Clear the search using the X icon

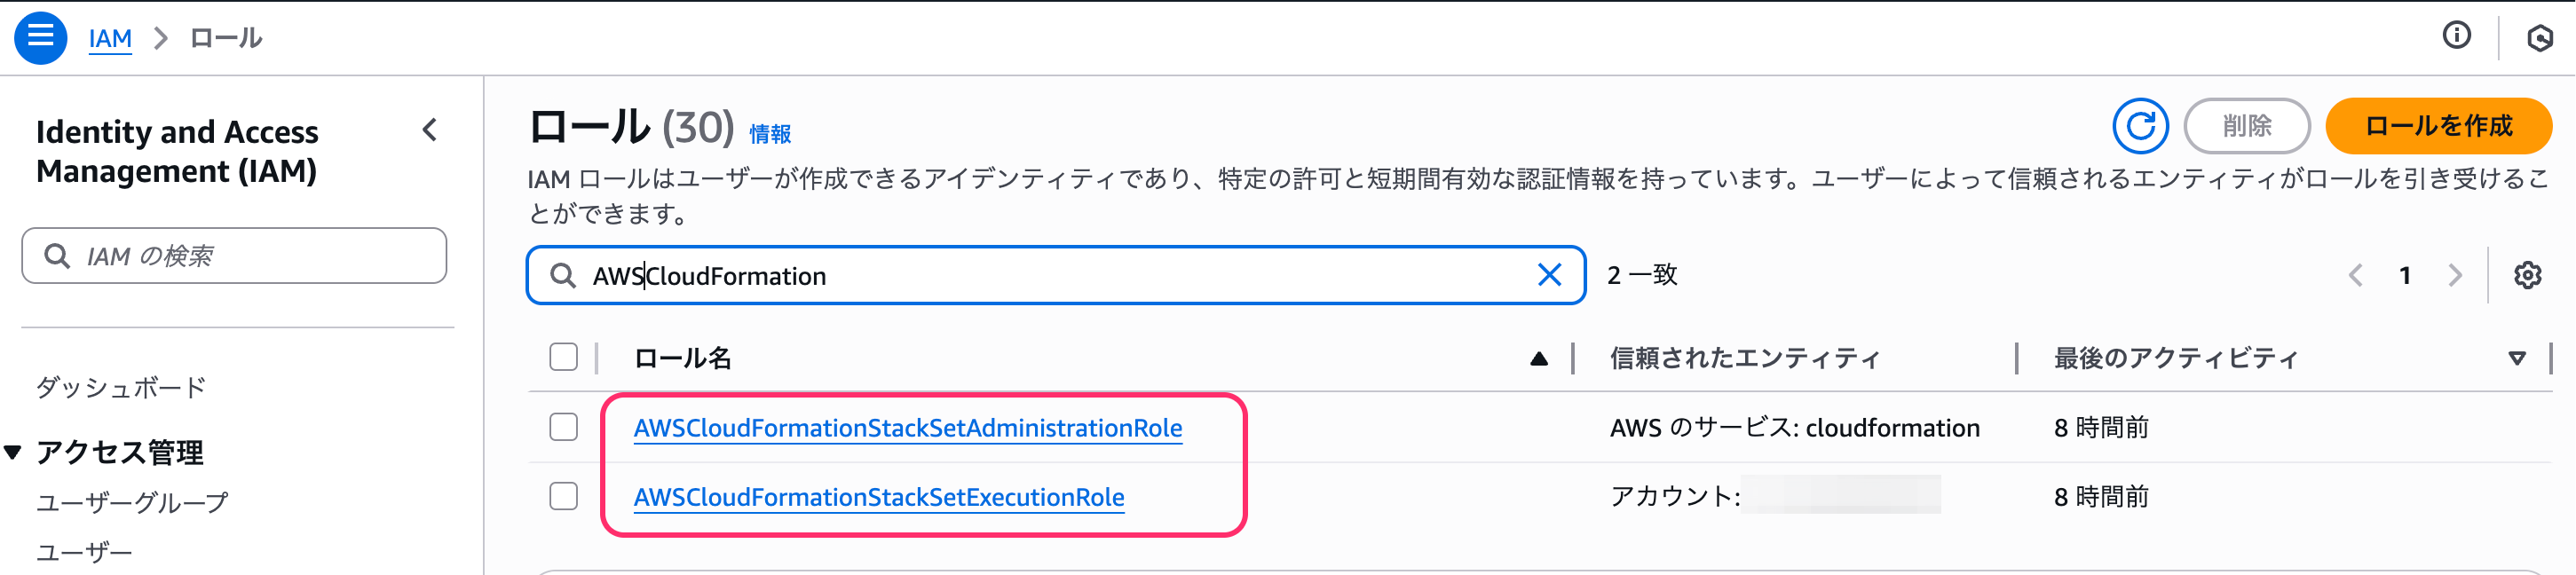coord(1549,275)
